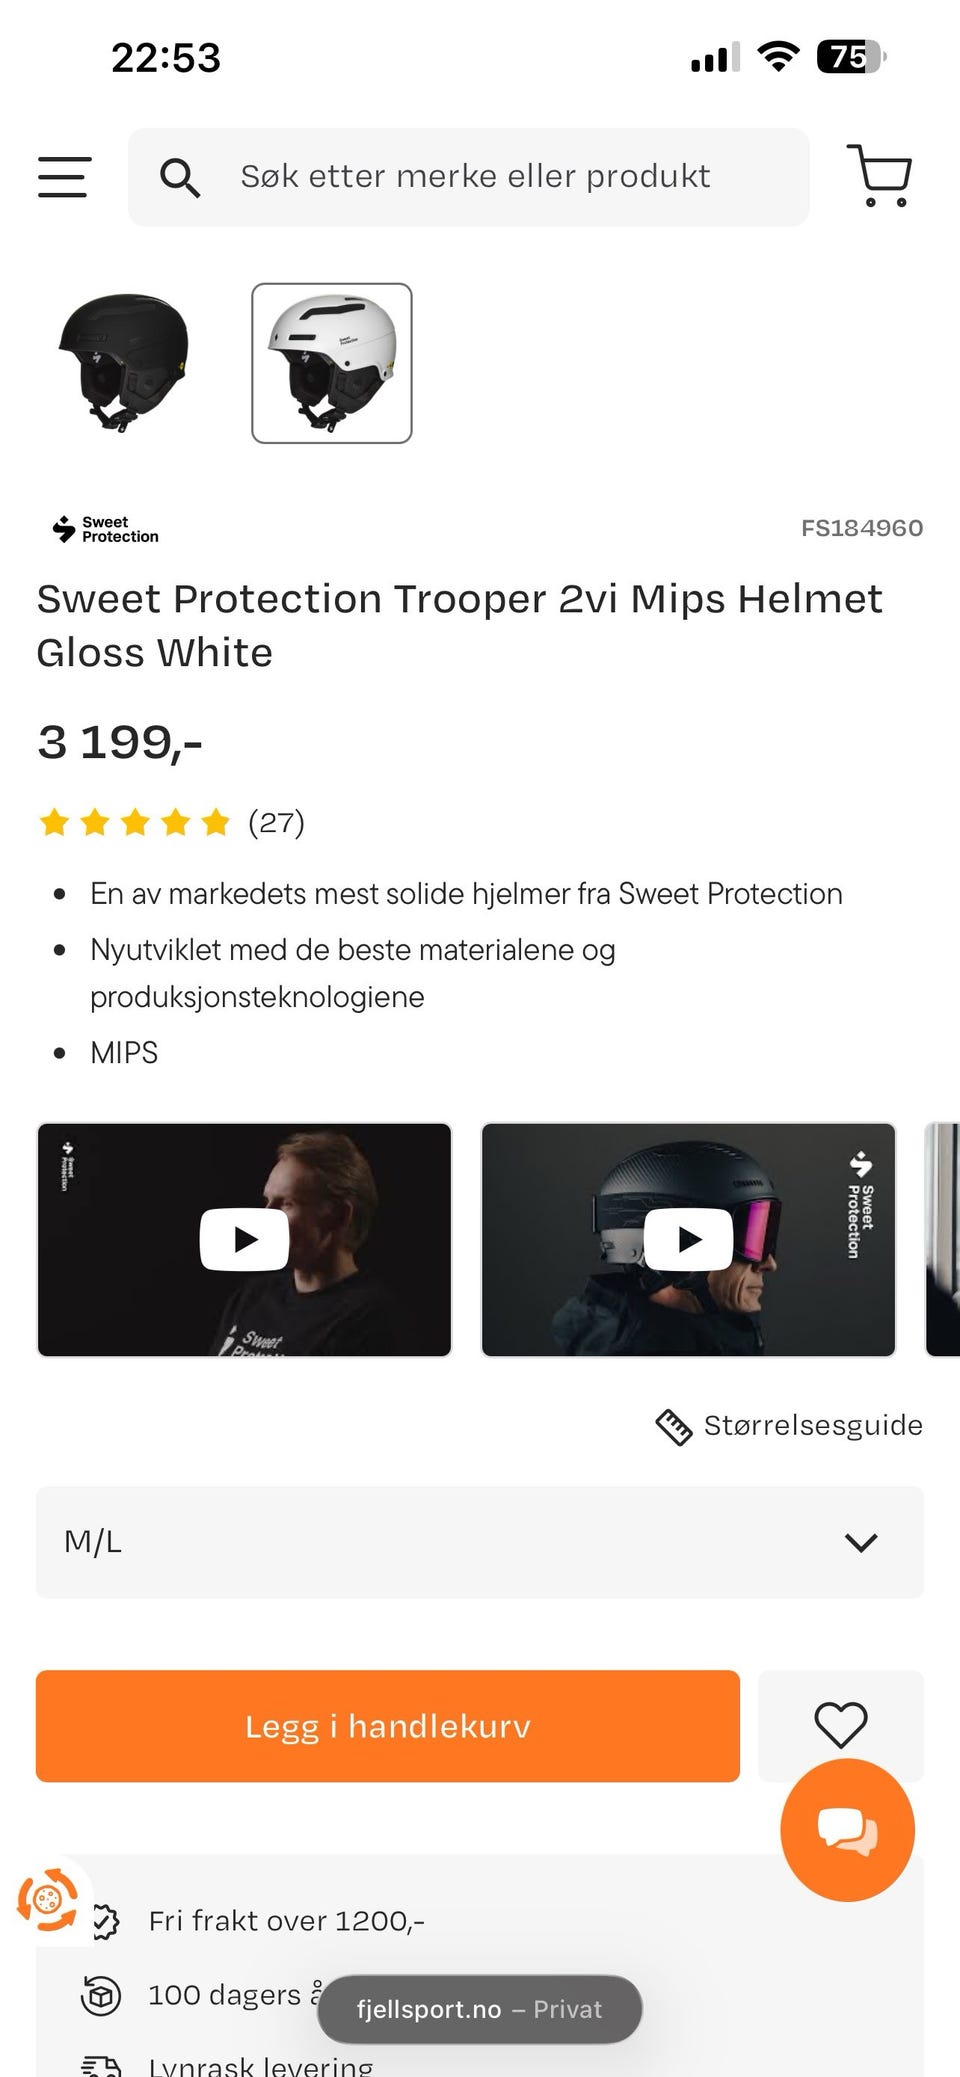Open the hamburger menu
Image resolution: width=960 pixels, height=2077 pixels.
pyautogui.click(x=65, y=177)
